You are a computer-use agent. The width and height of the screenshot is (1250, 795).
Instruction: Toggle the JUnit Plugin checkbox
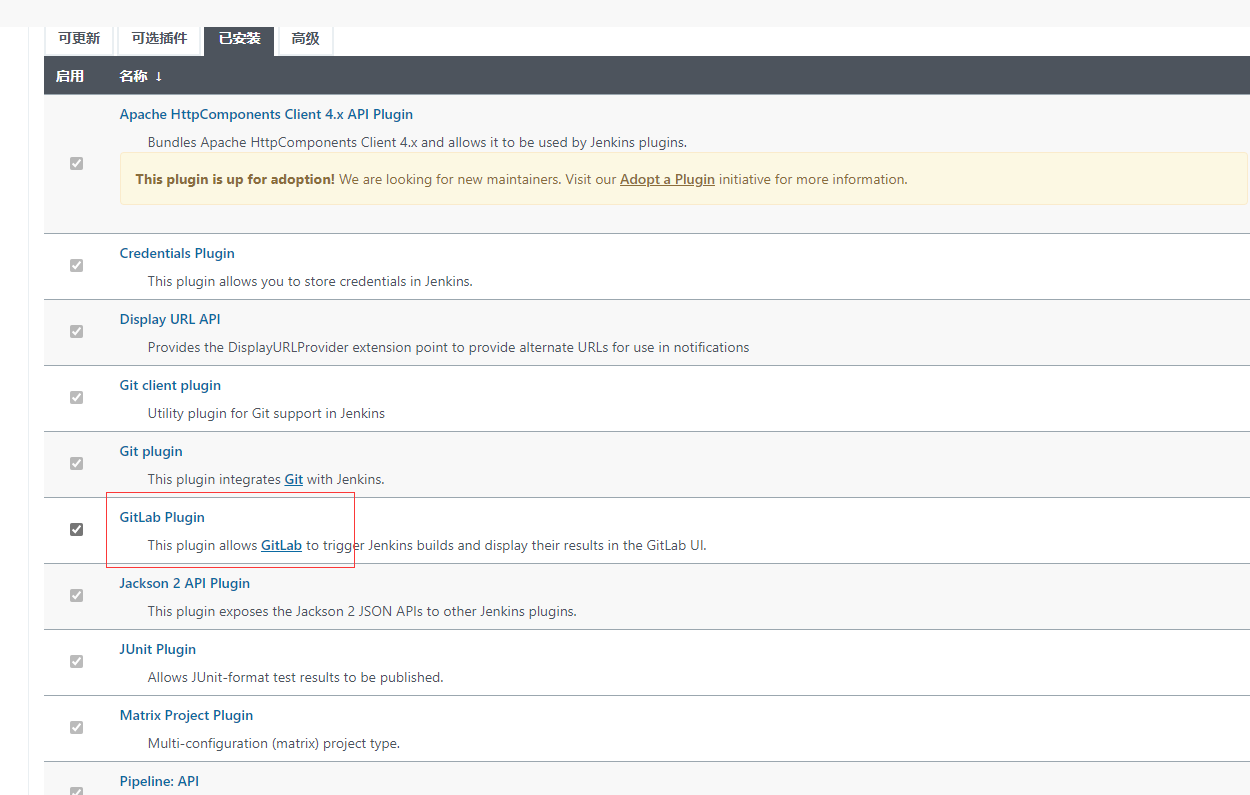coord(76,661)
